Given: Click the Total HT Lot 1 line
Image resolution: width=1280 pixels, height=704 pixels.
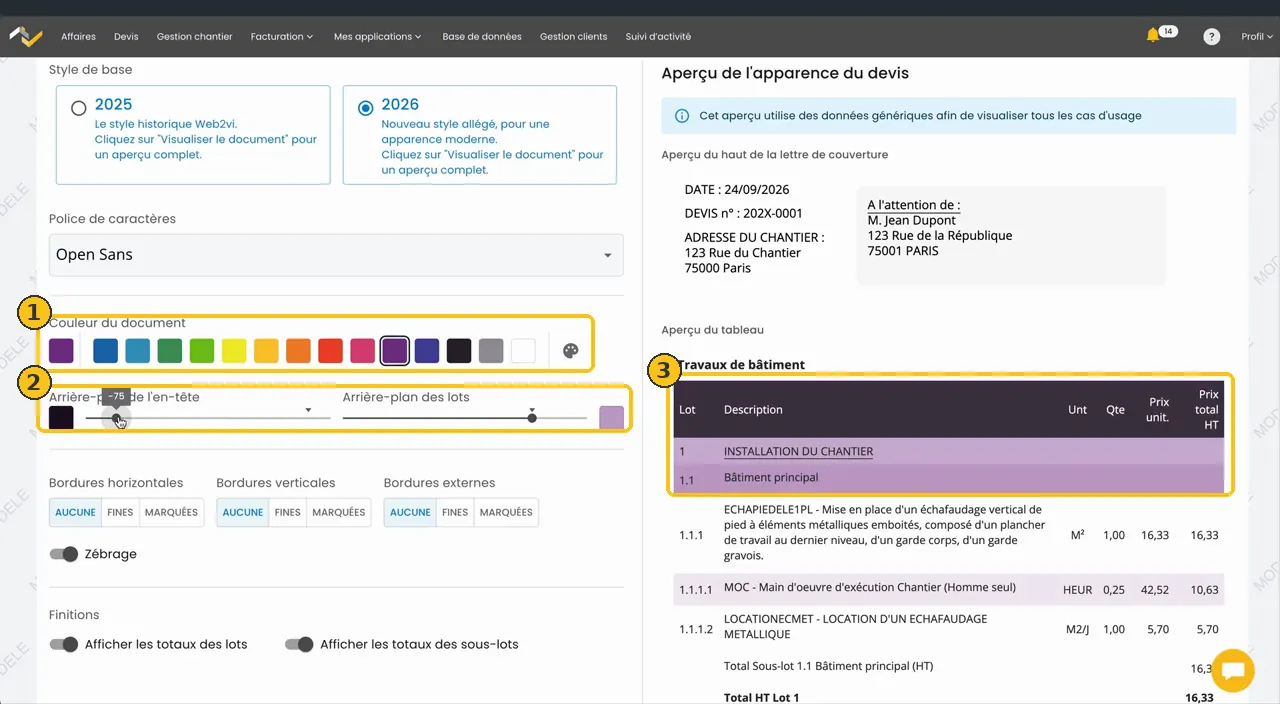Looking at the screenshot, I should [761, 698].
